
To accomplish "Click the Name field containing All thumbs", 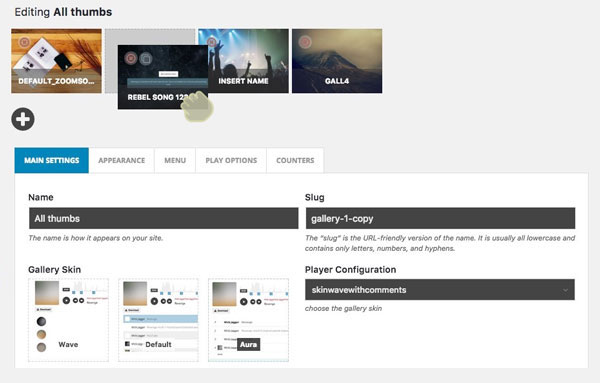I will pyautogui.click(x=163, y=218).
